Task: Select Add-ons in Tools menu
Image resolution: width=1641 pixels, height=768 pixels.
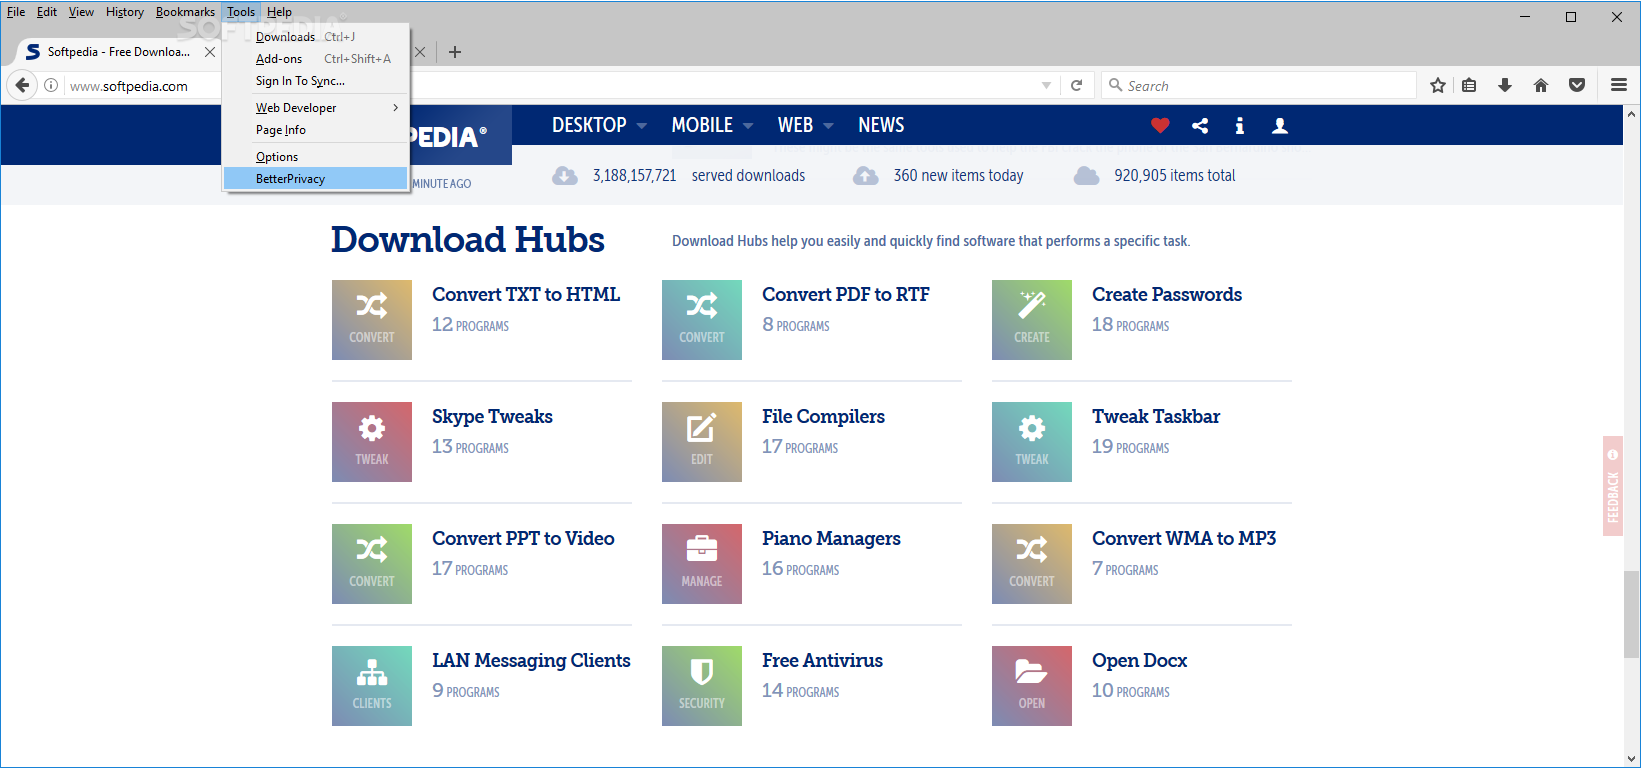Action: point(316,59)
